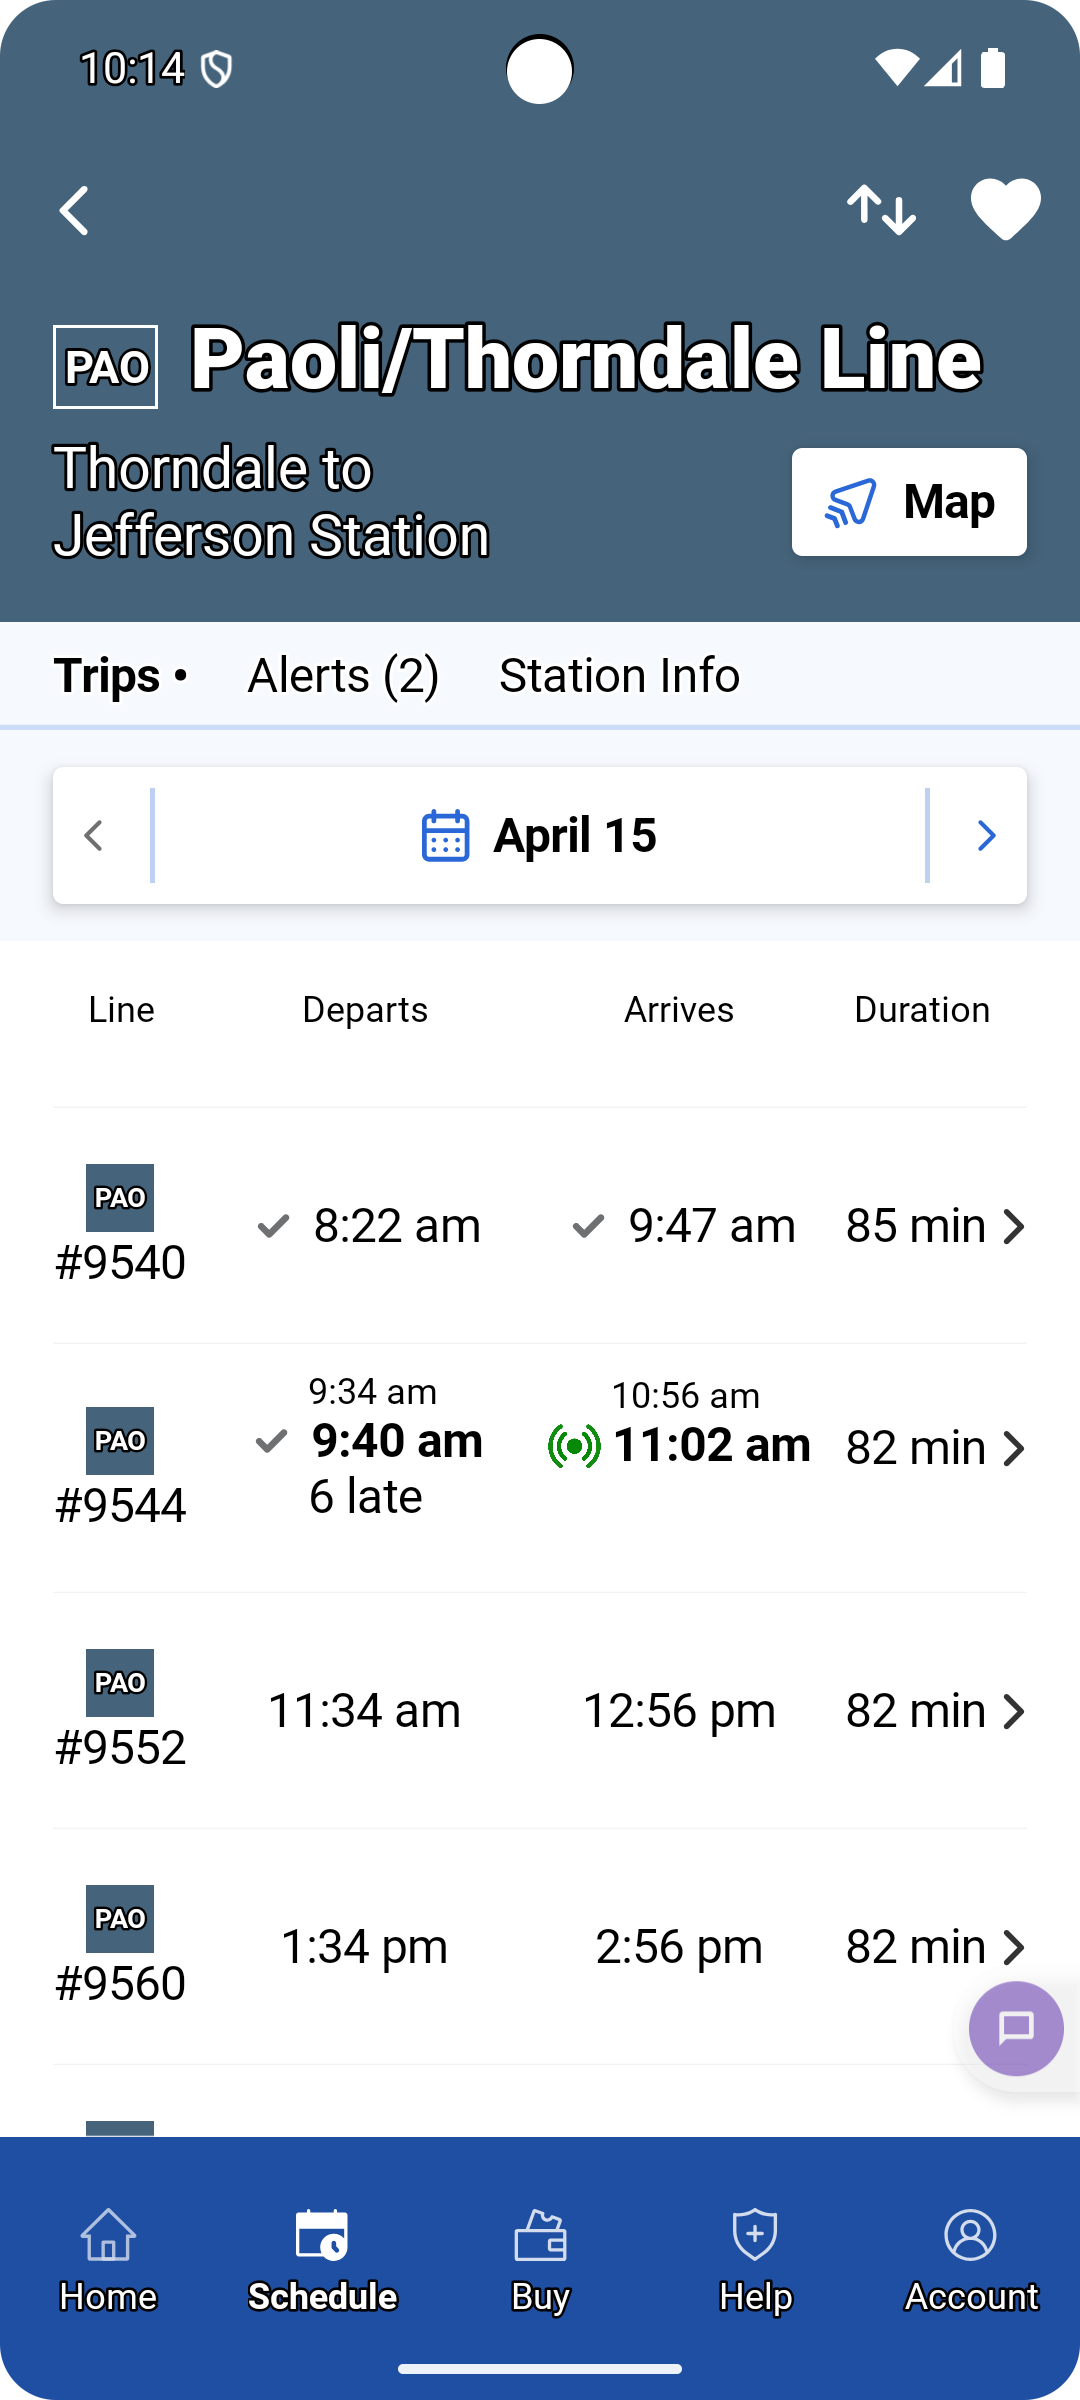Switch to the Alerts (2) tab
The width and height of the screenshot is (1080, 2400).
(x=343, y=676)
